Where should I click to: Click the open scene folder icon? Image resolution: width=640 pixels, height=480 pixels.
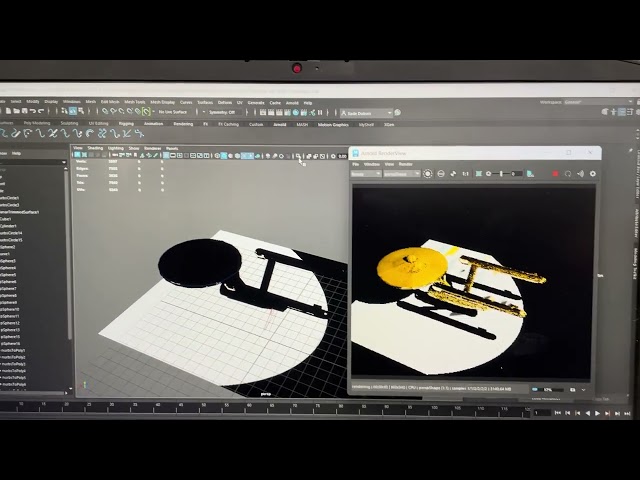click(17, 111)
